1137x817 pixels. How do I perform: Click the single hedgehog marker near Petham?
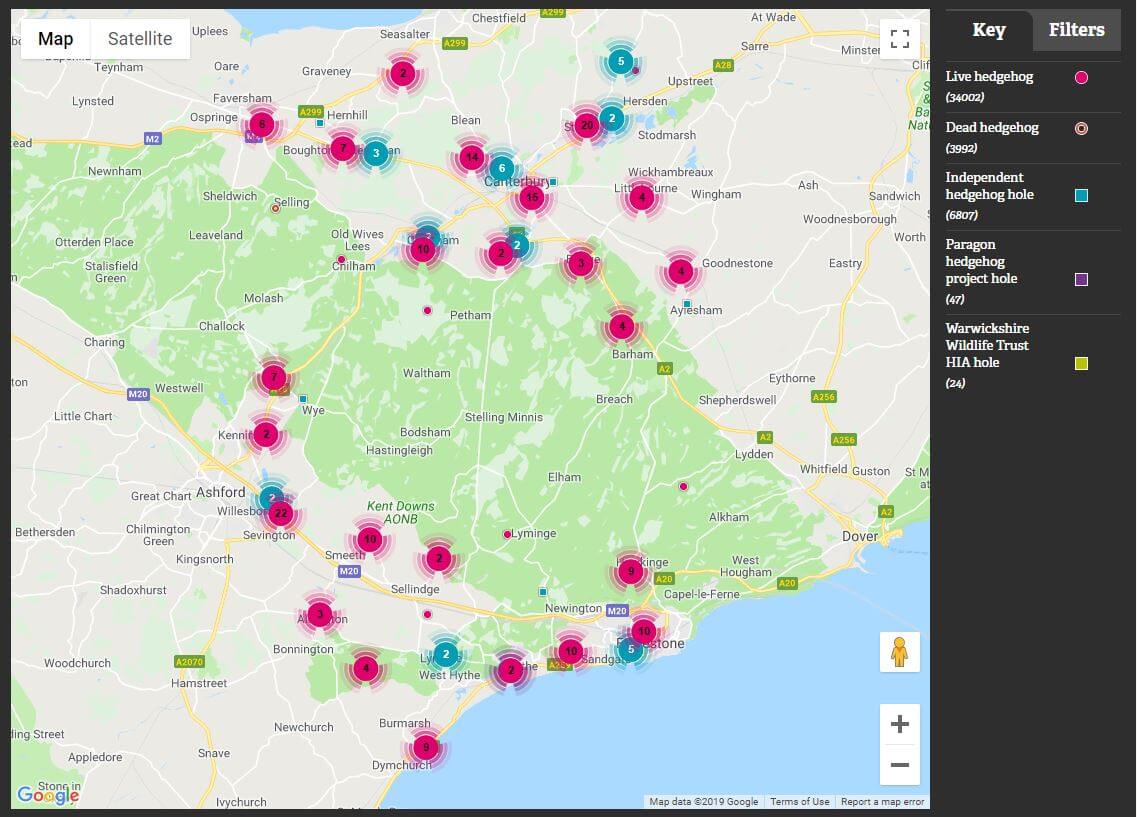427,310
